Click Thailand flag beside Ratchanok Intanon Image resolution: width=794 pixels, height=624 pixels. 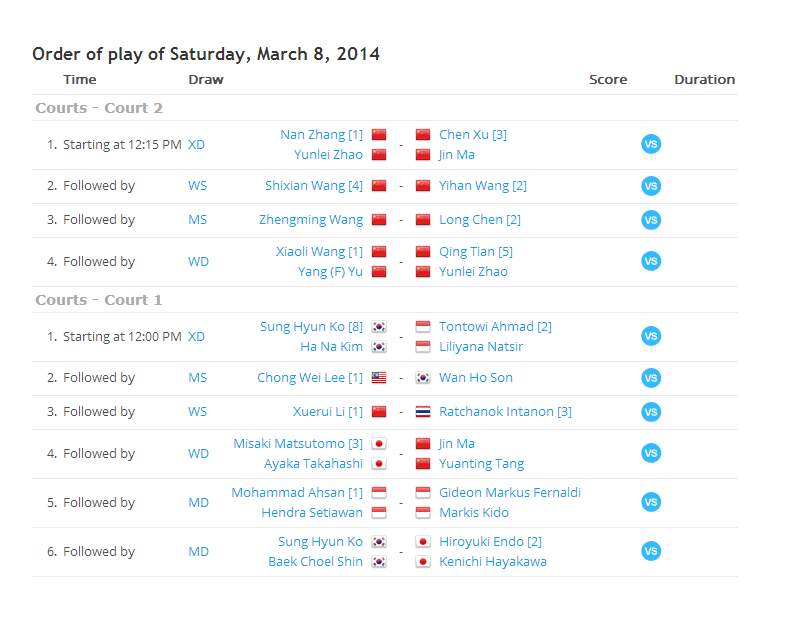click(423, 412)
